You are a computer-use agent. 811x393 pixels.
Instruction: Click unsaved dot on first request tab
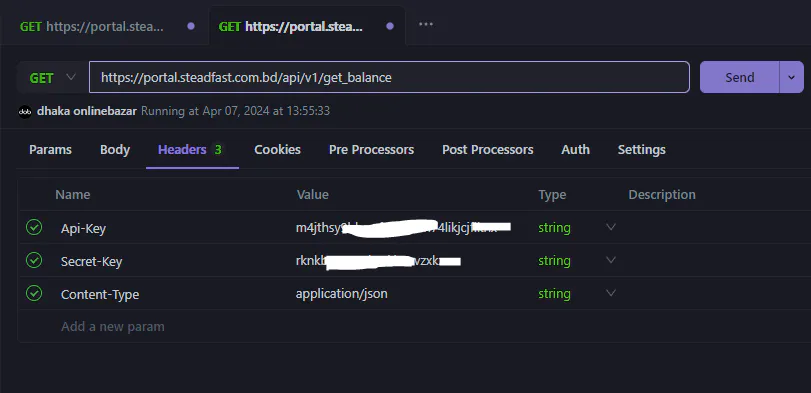coord(191,26)
